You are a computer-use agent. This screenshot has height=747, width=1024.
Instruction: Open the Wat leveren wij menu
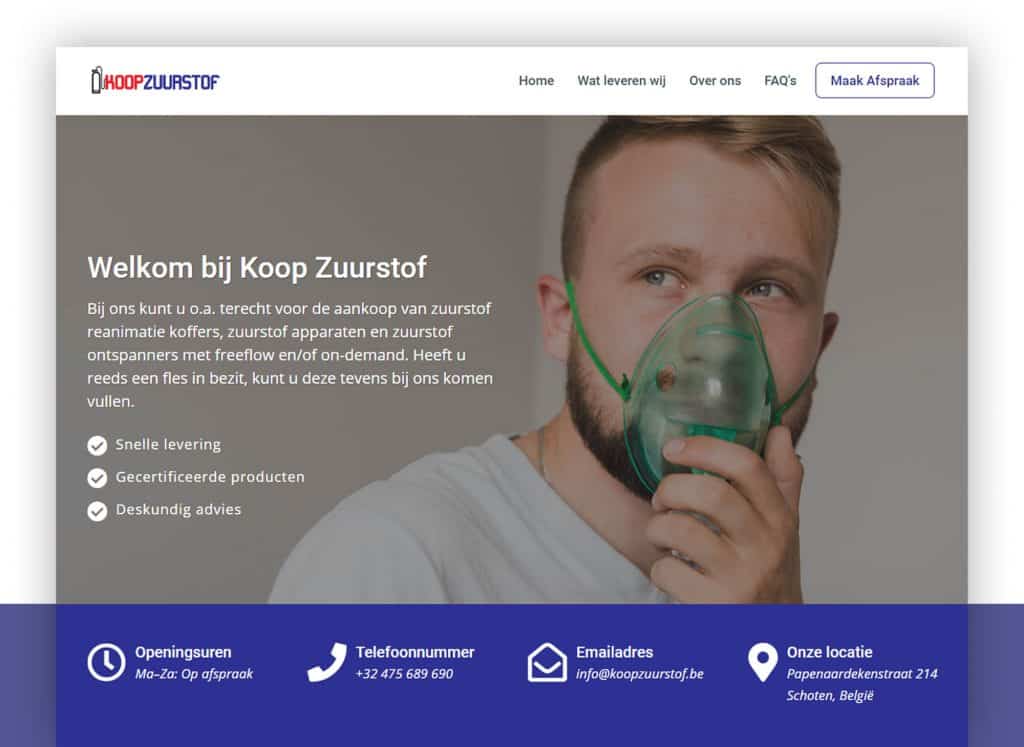tap(621, 81)
